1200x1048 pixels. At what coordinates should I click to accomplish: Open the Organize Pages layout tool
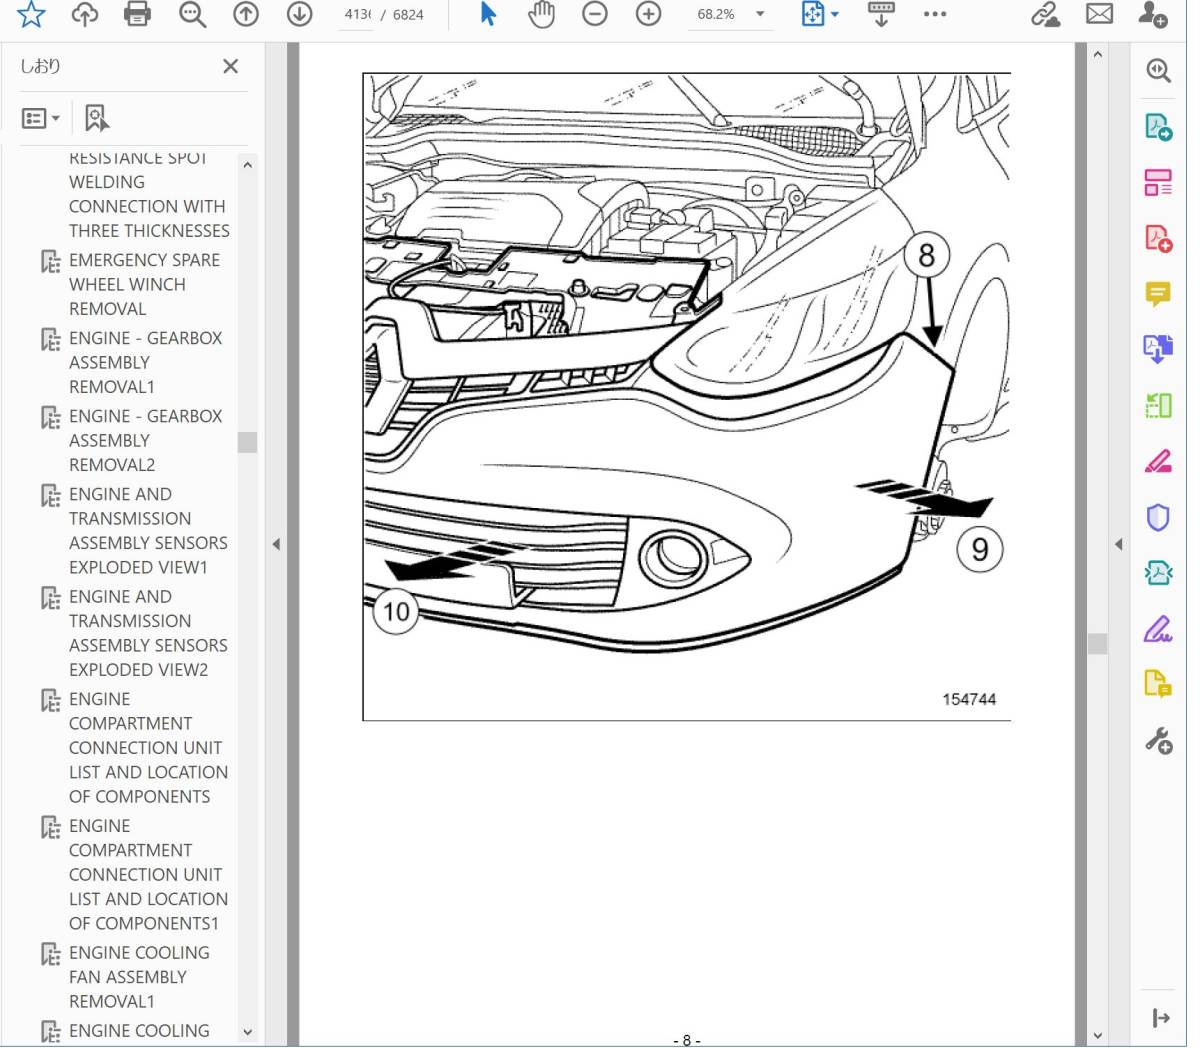click(1158, 183)
